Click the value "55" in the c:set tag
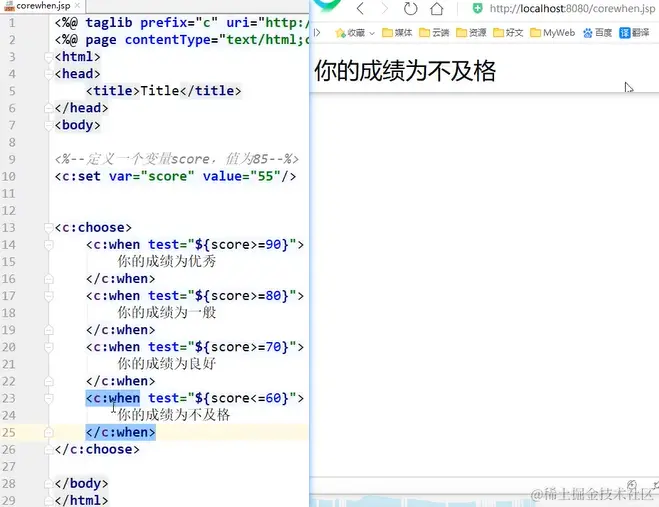 (x=266, y=176)
